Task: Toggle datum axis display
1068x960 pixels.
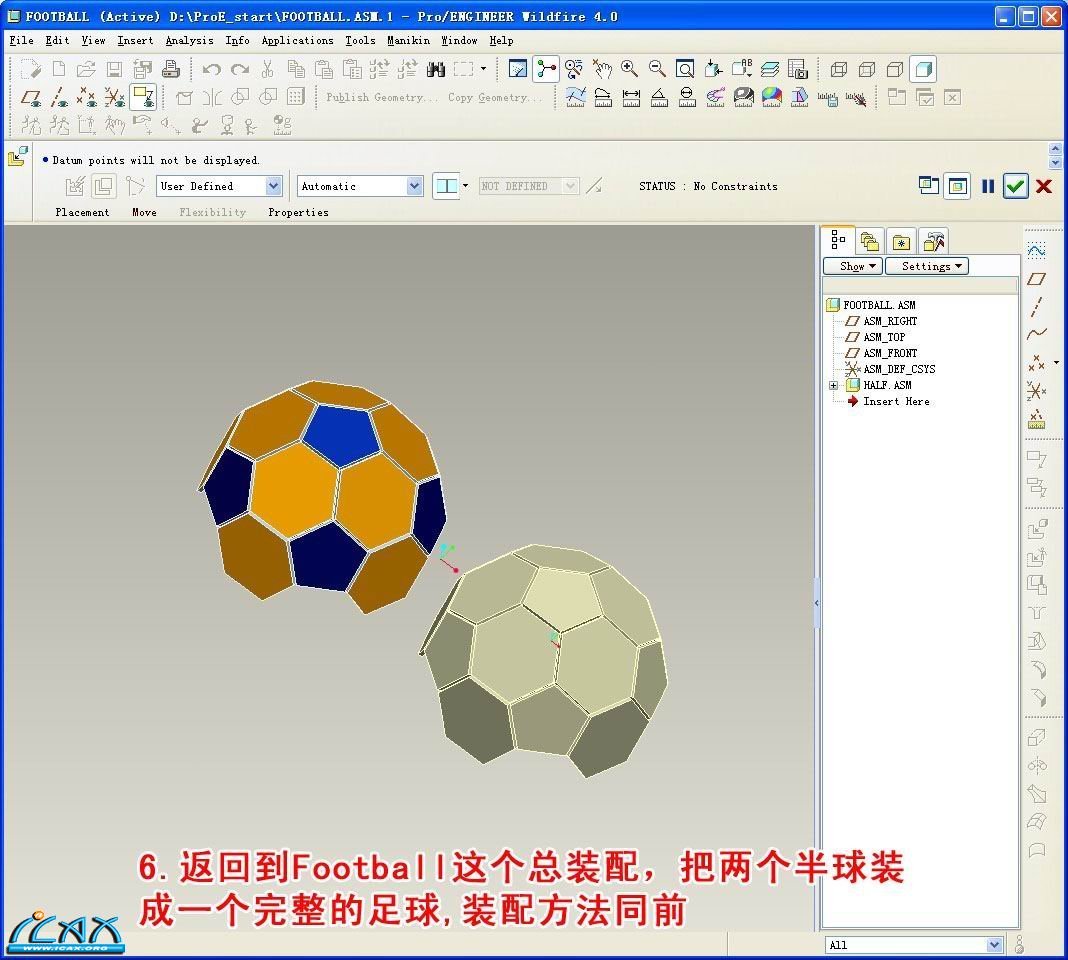Action: 60,97
